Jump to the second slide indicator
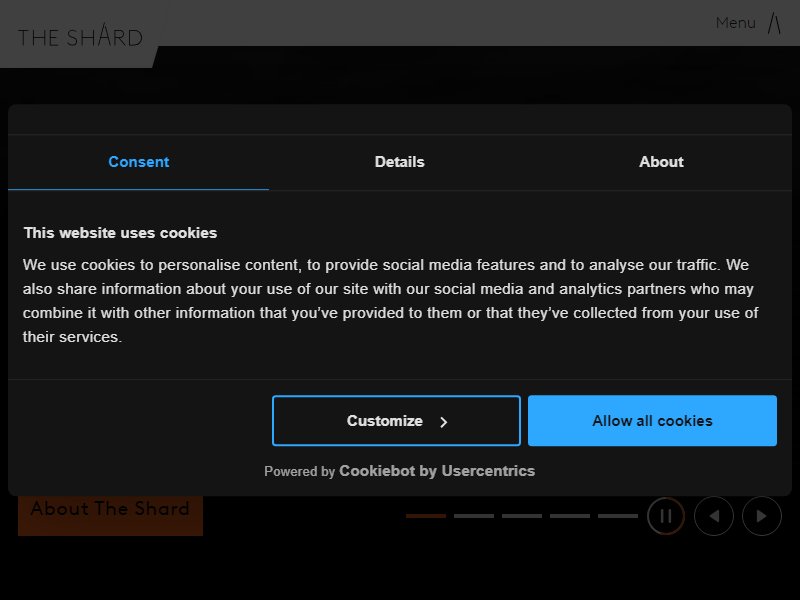 tap(473, 516)
